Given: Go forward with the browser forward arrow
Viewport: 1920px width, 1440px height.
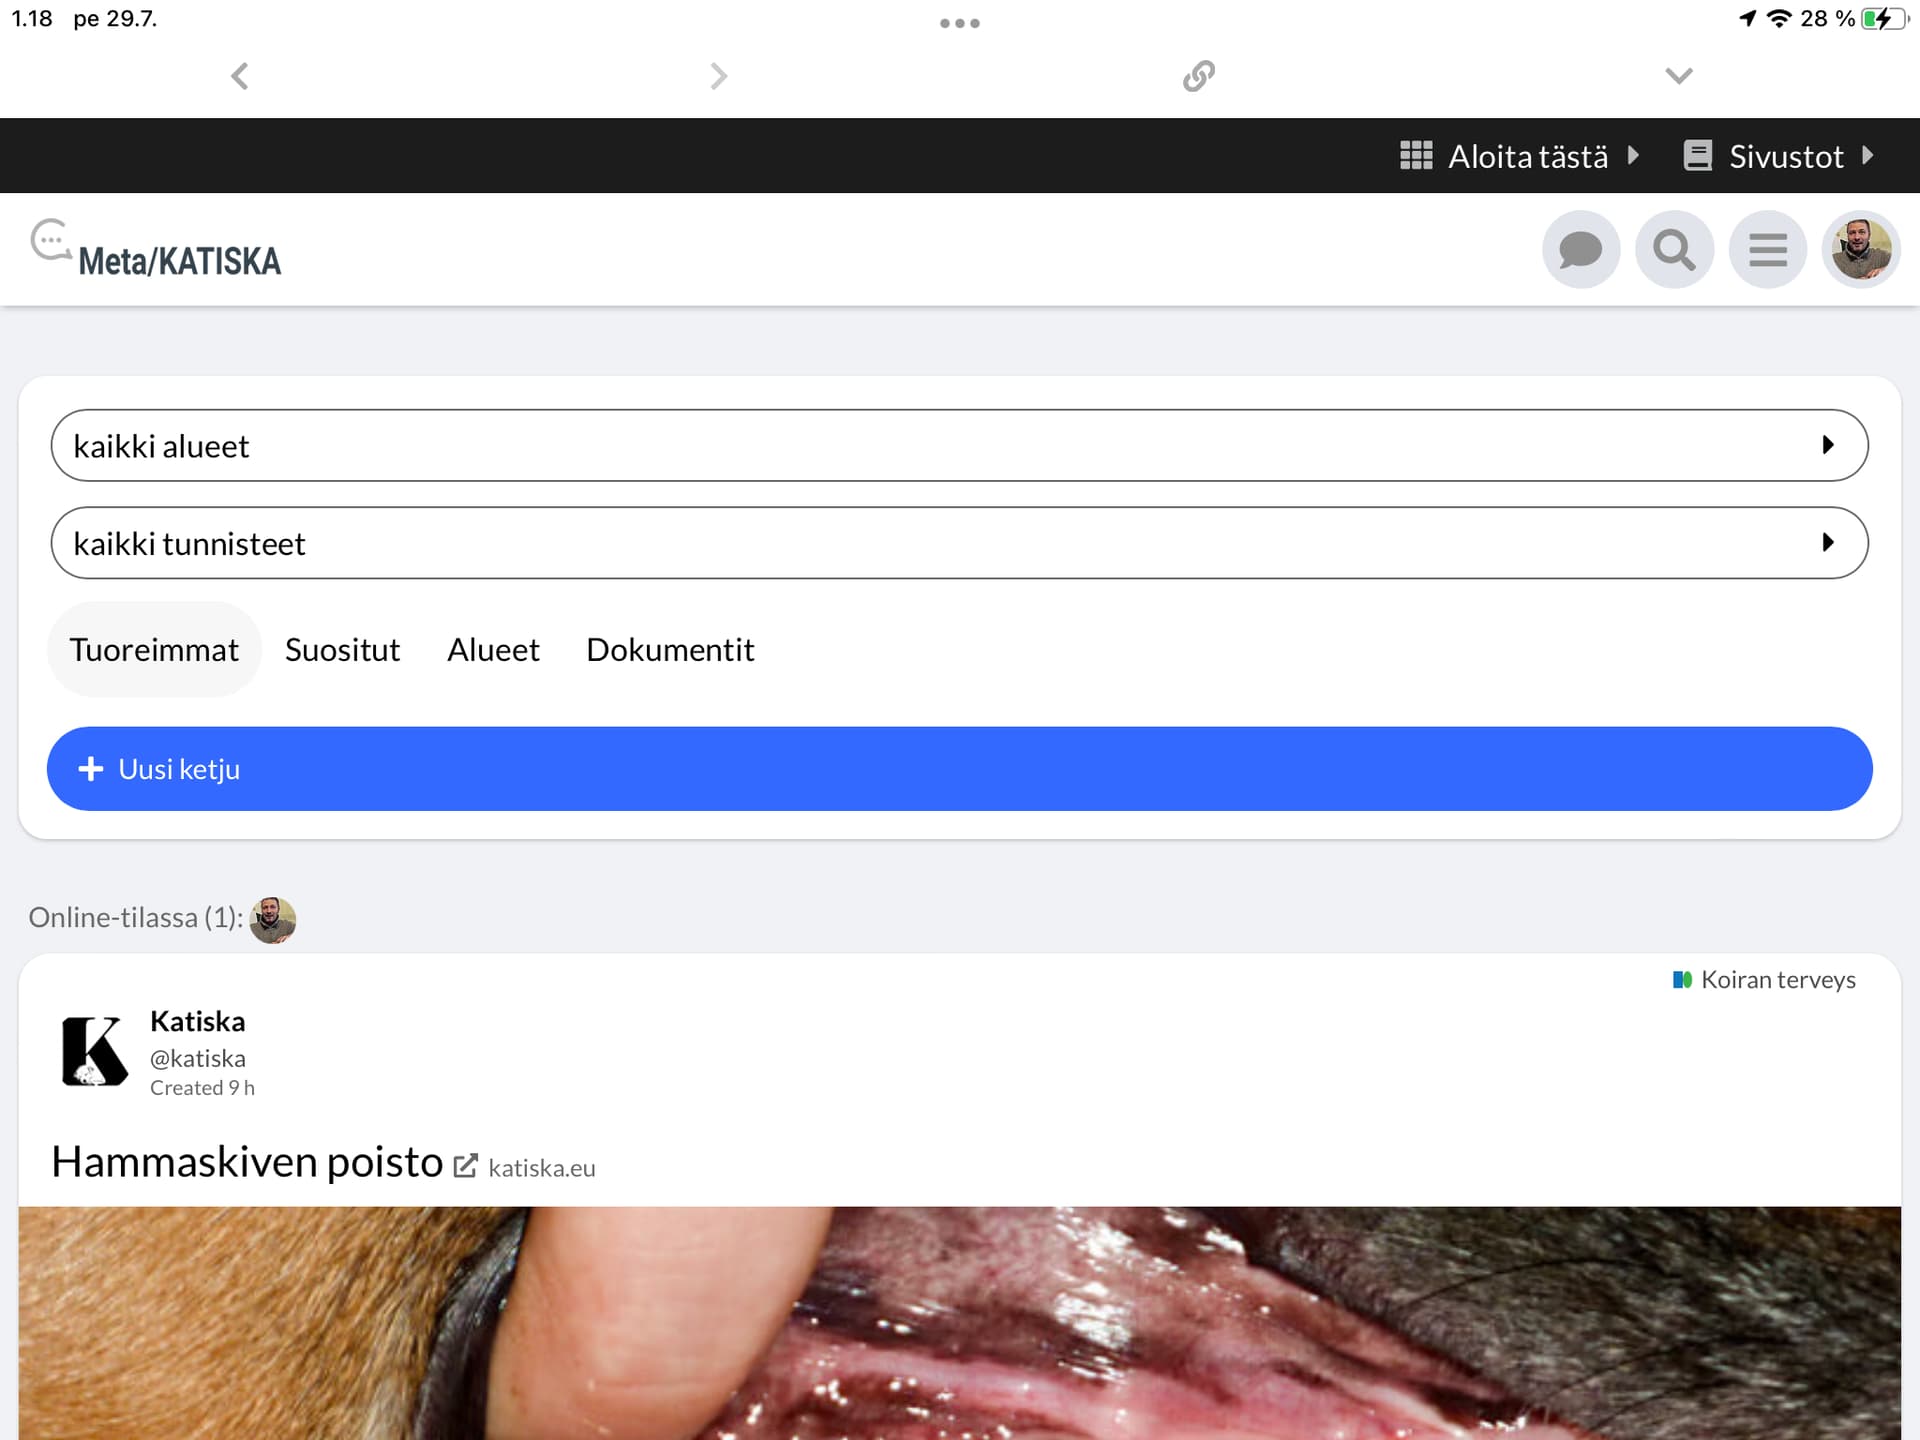Looking at the screenshot, I should tap(719, 76).
